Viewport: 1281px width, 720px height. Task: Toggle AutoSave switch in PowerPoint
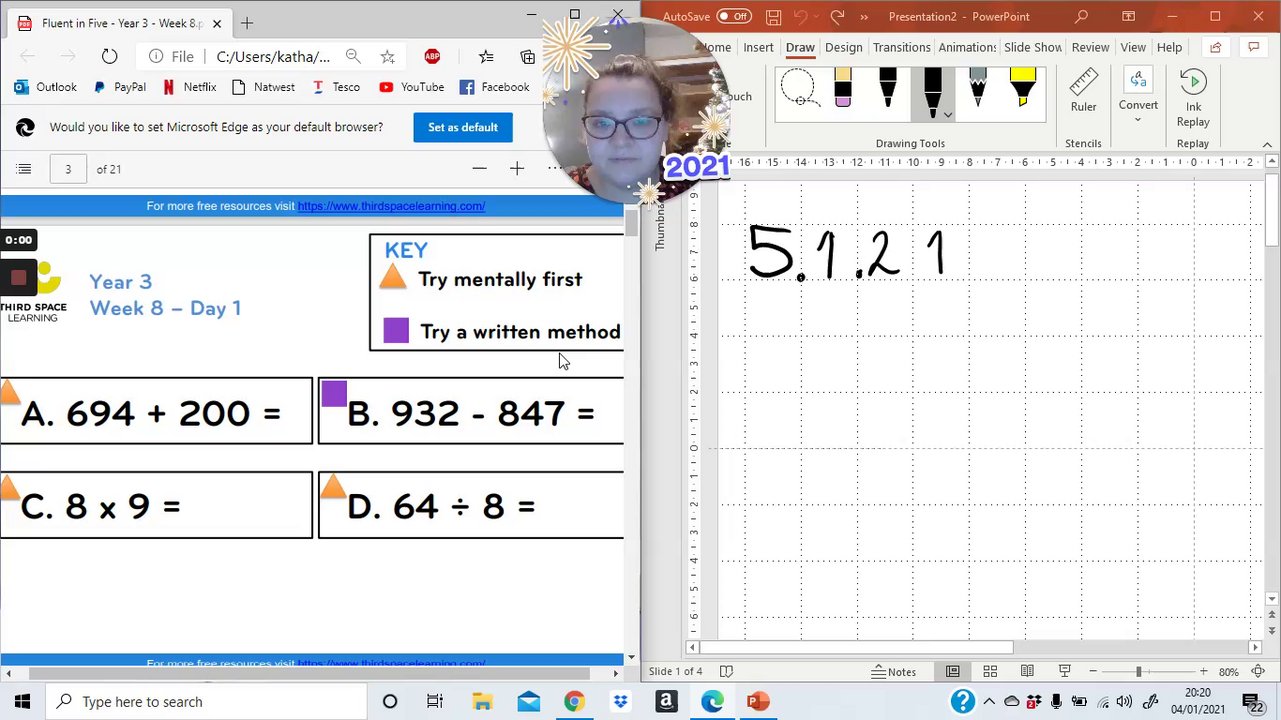click(x=734, y=16)
